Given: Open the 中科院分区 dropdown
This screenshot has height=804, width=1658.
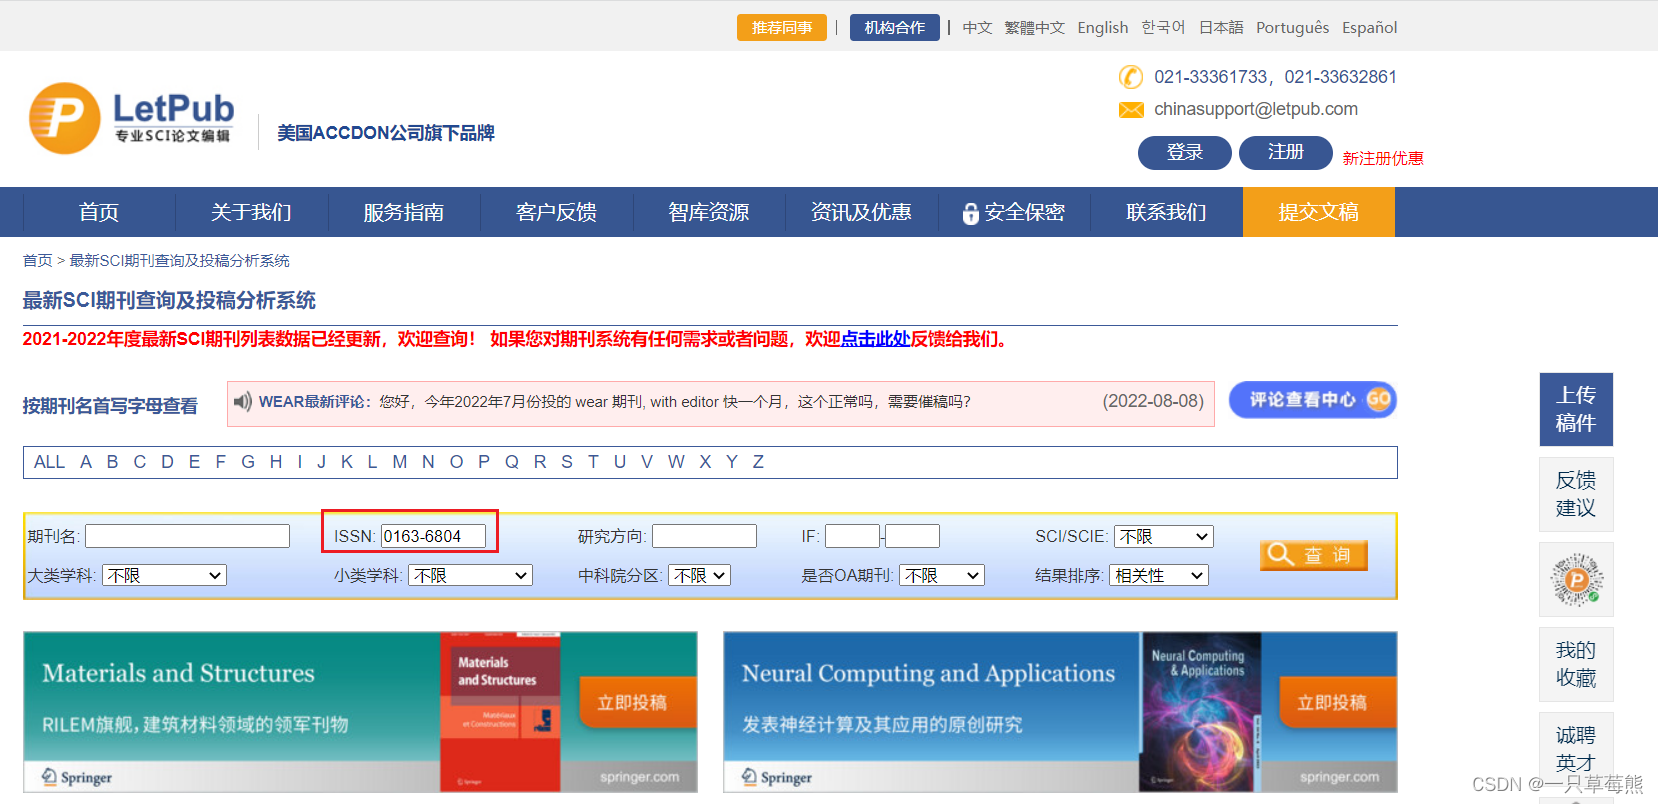Looking at the screenshot, I should 699,576.
